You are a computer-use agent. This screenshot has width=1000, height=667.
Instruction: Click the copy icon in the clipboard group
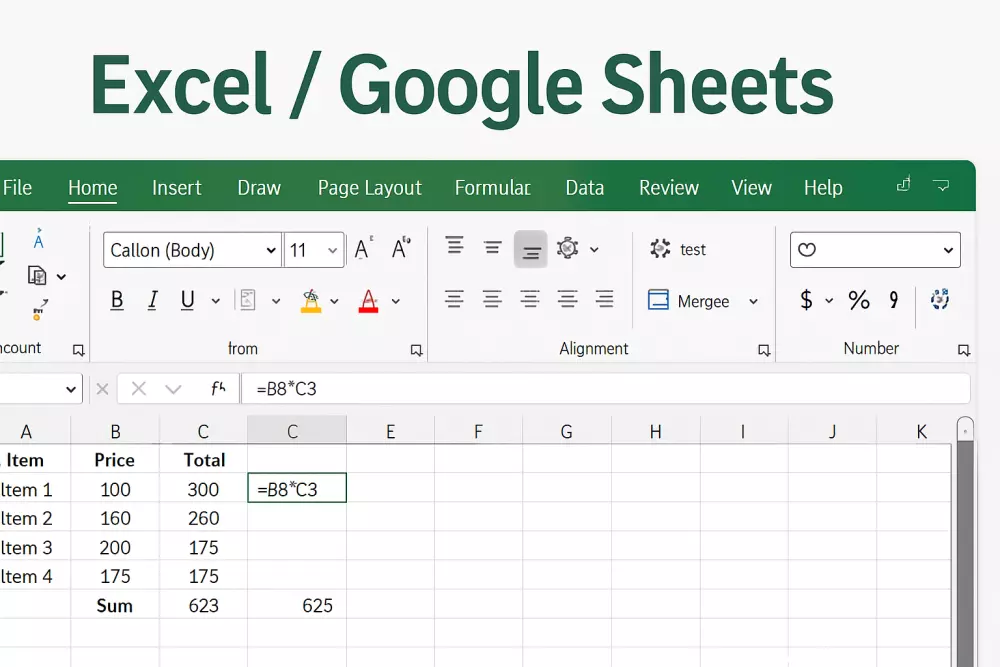click(x=37, y=275)
